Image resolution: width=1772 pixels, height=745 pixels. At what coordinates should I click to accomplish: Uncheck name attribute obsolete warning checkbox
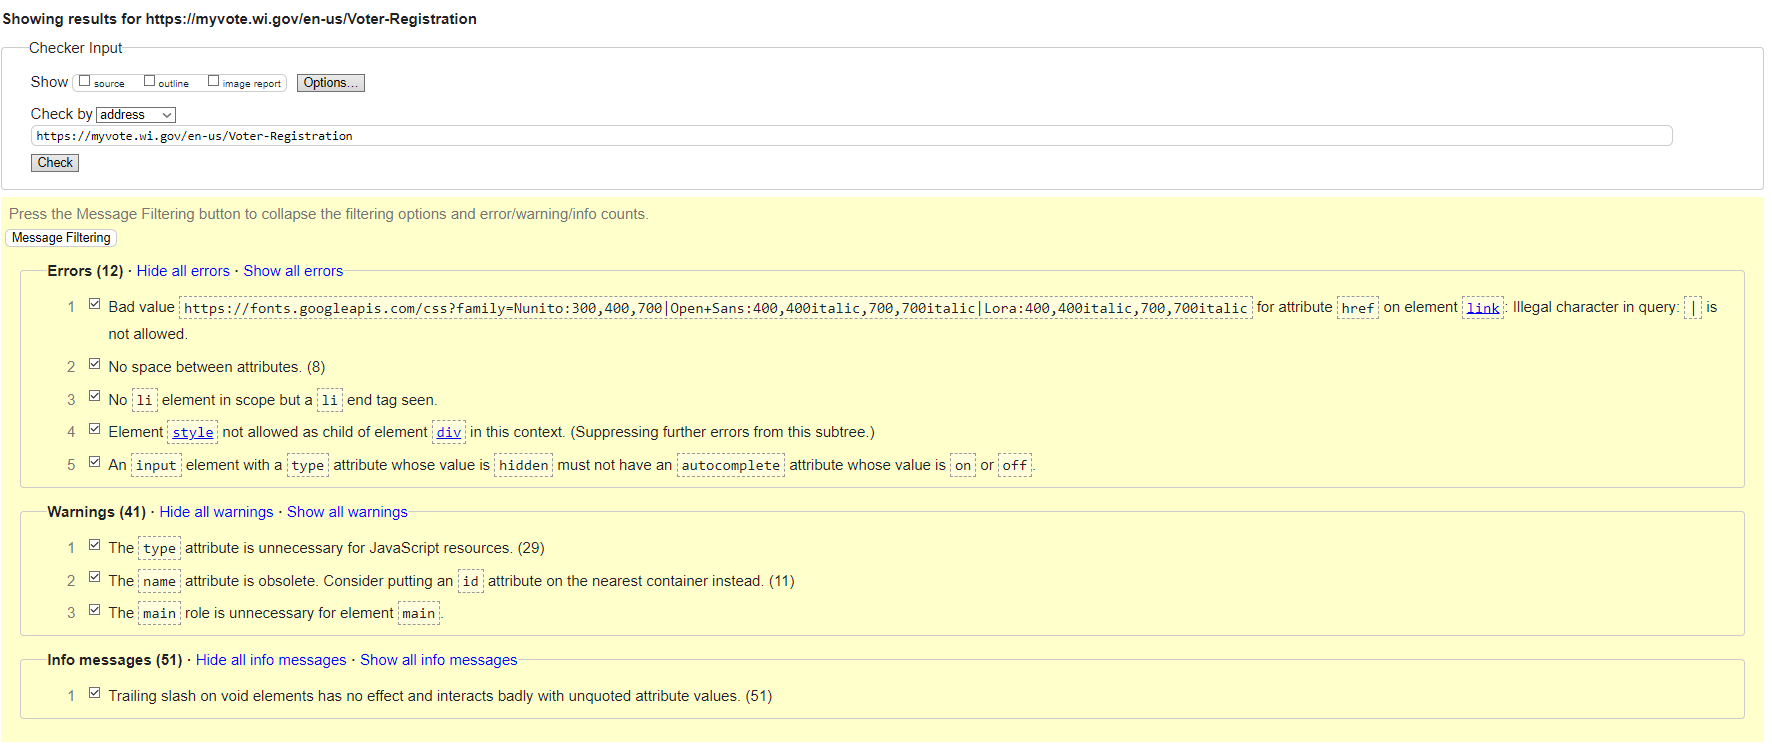(95, 577)
